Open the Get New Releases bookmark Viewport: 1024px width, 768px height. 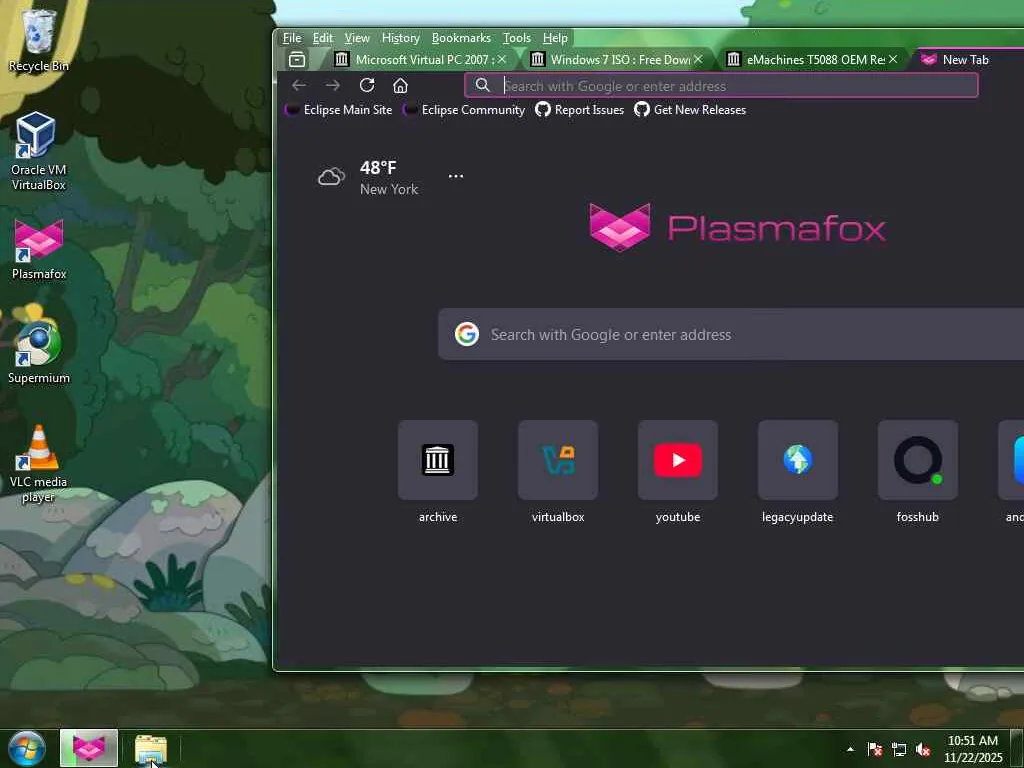[690, 110]
